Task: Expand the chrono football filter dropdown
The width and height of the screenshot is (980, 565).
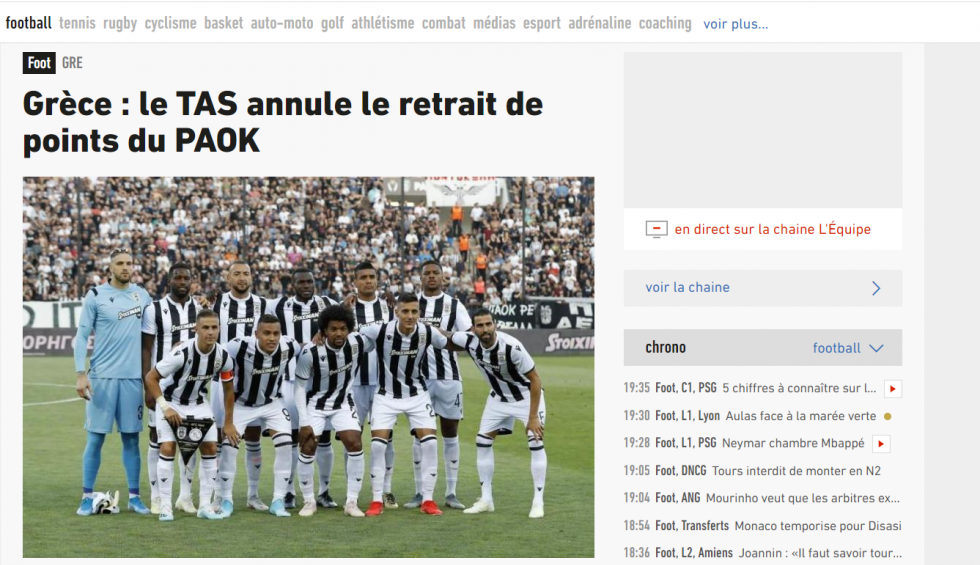Action: pos(848,348)
